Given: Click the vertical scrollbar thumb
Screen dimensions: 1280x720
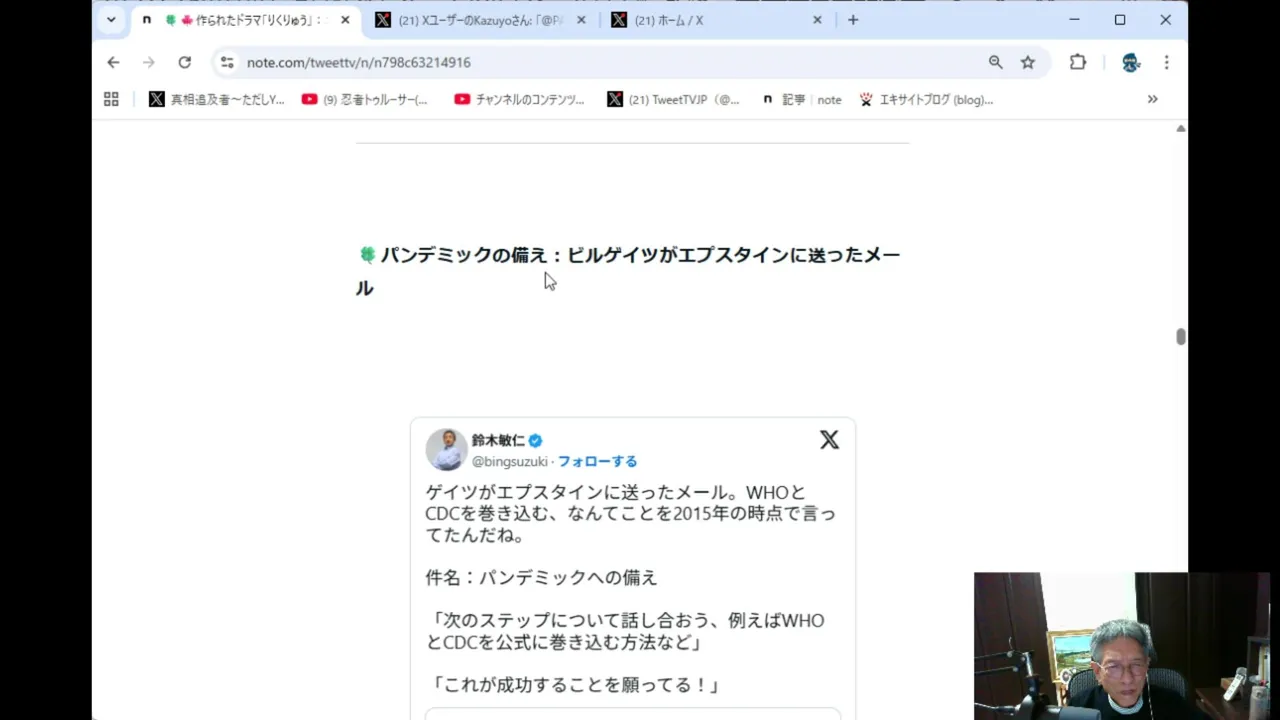Looking at the screenshot, I should (x=1181, y=337).
